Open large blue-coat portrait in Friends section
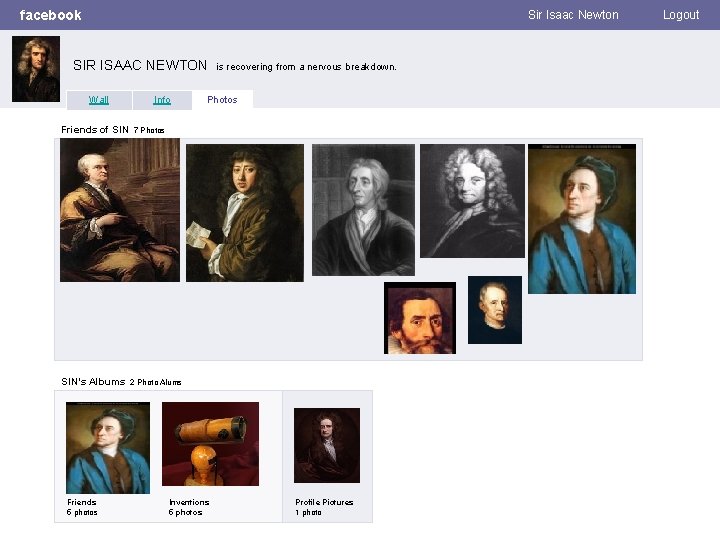This screenshot has width=720, height=540. tap(582, 219)
